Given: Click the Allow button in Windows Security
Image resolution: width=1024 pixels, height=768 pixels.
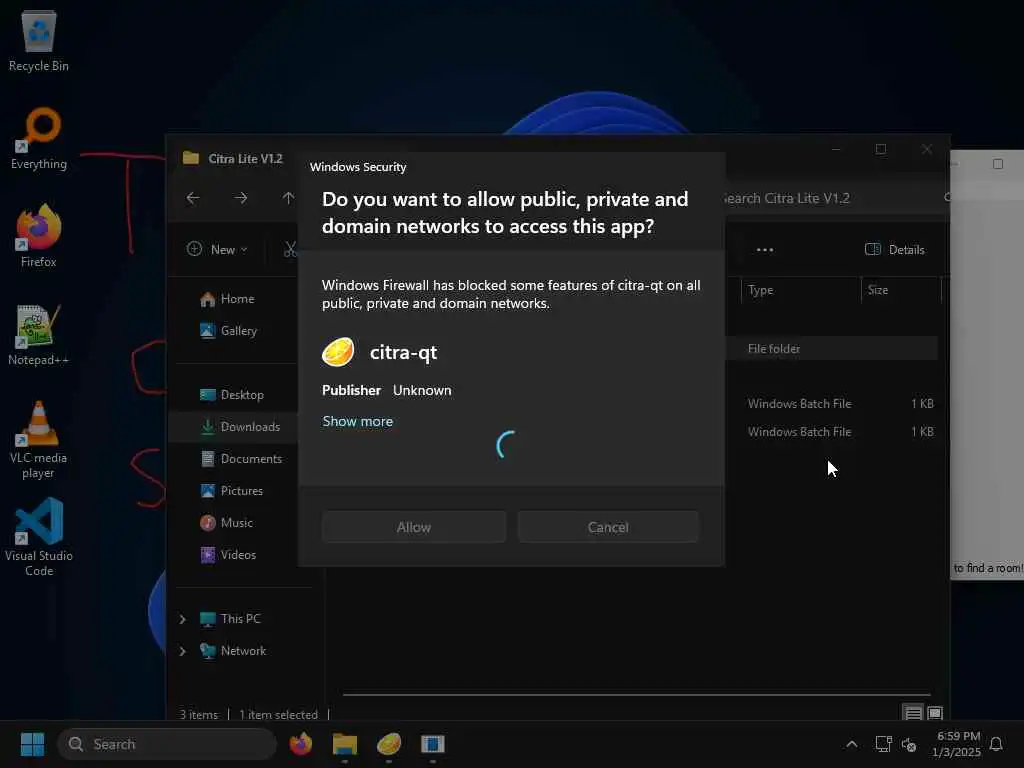Looking at the screenshot, I should [x=414, y=527].
